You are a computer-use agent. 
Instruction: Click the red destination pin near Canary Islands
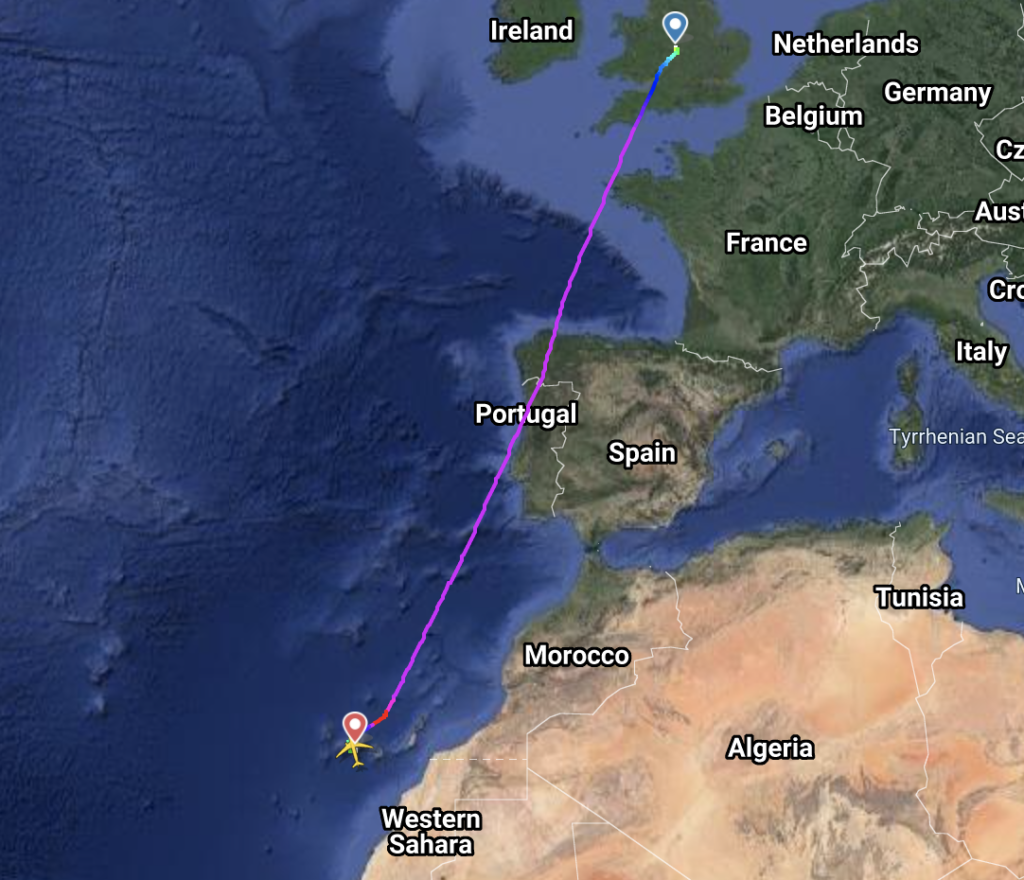(355, 727)
